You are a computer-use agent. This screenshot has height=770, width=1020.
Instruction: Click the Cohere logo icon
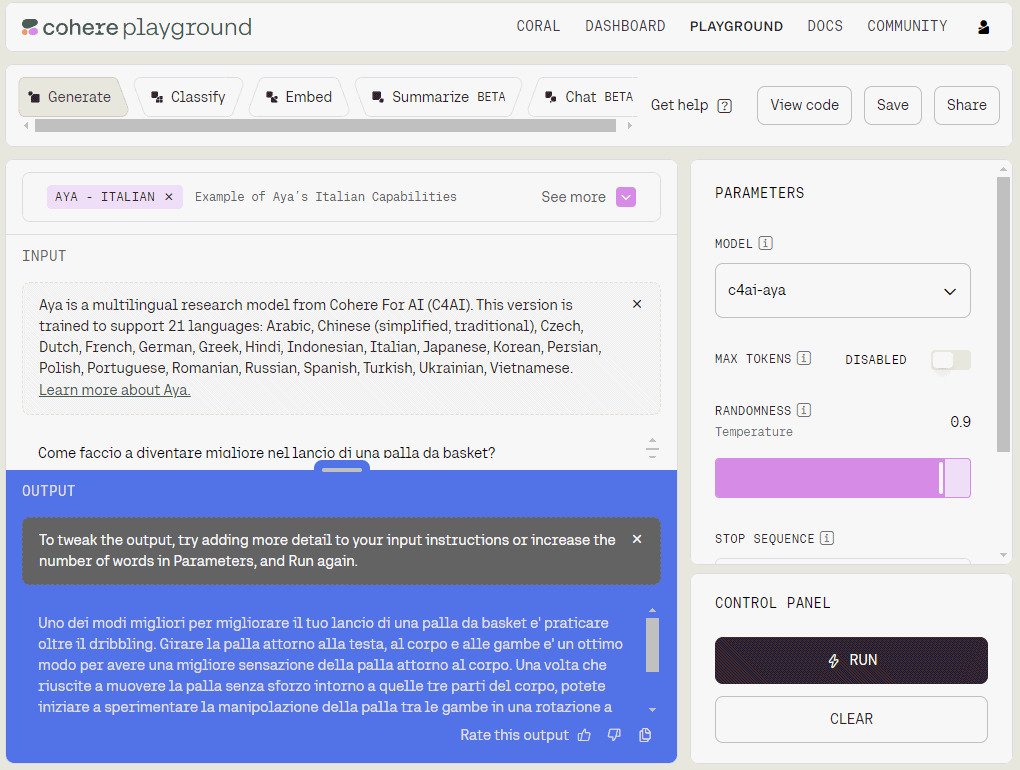click(x=30, y=27)
